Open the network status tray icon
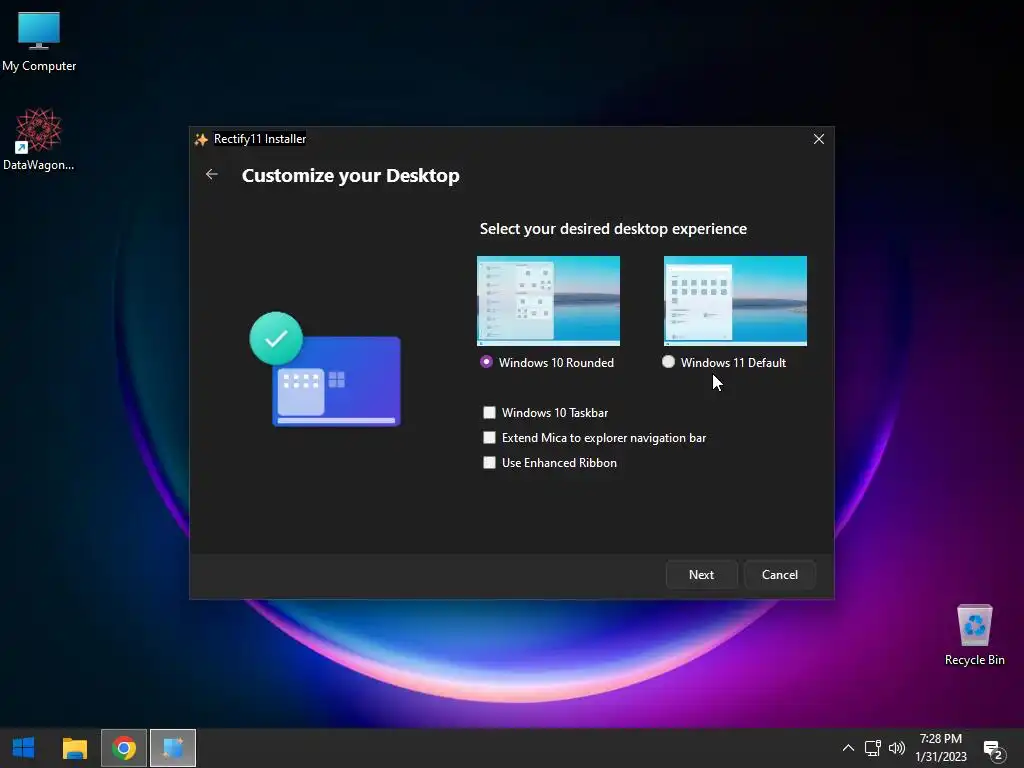Screen dimensions: 1024x768 872,748
